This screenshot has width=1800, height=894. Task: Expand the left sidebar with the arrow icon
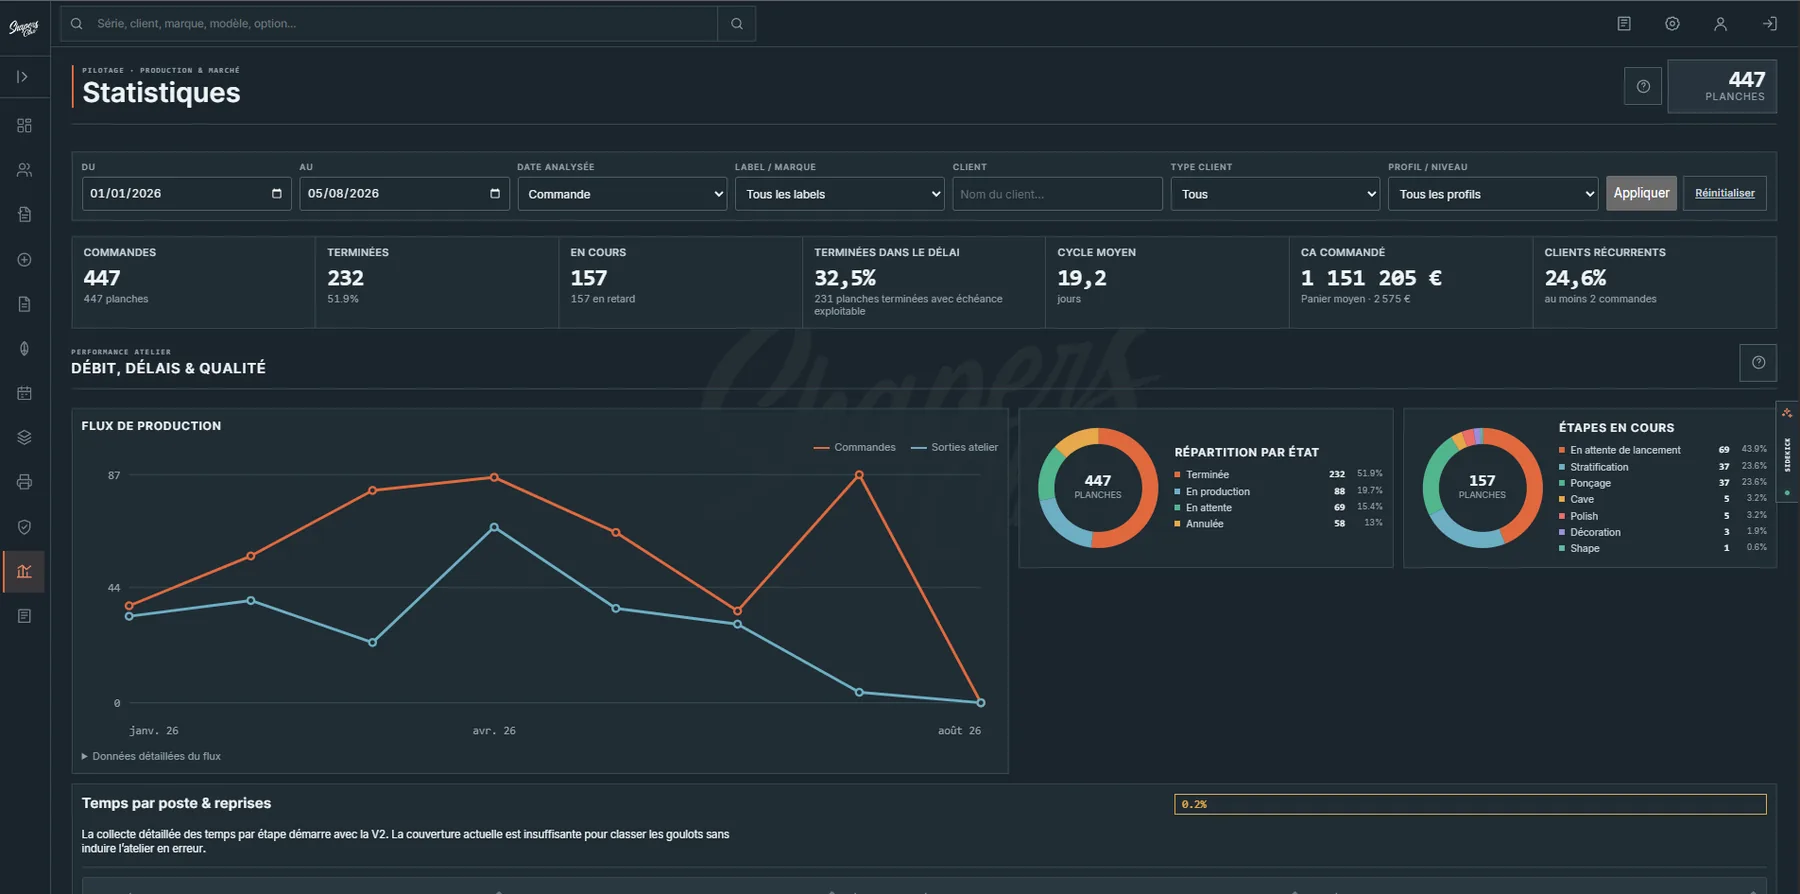(x=23, y=77)
